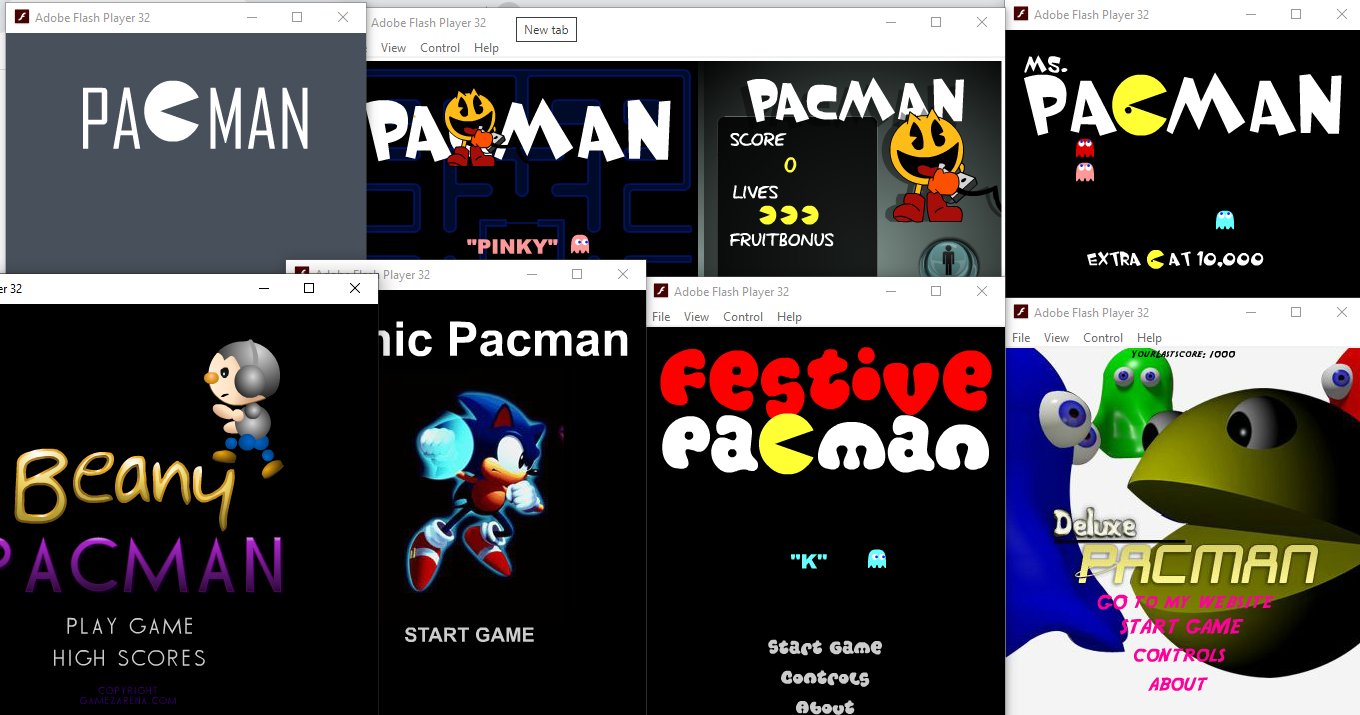The image size is (1360, 715).
Task: Click the cyan ghost in Ms. Pacman window
Action: point(1224,219)
